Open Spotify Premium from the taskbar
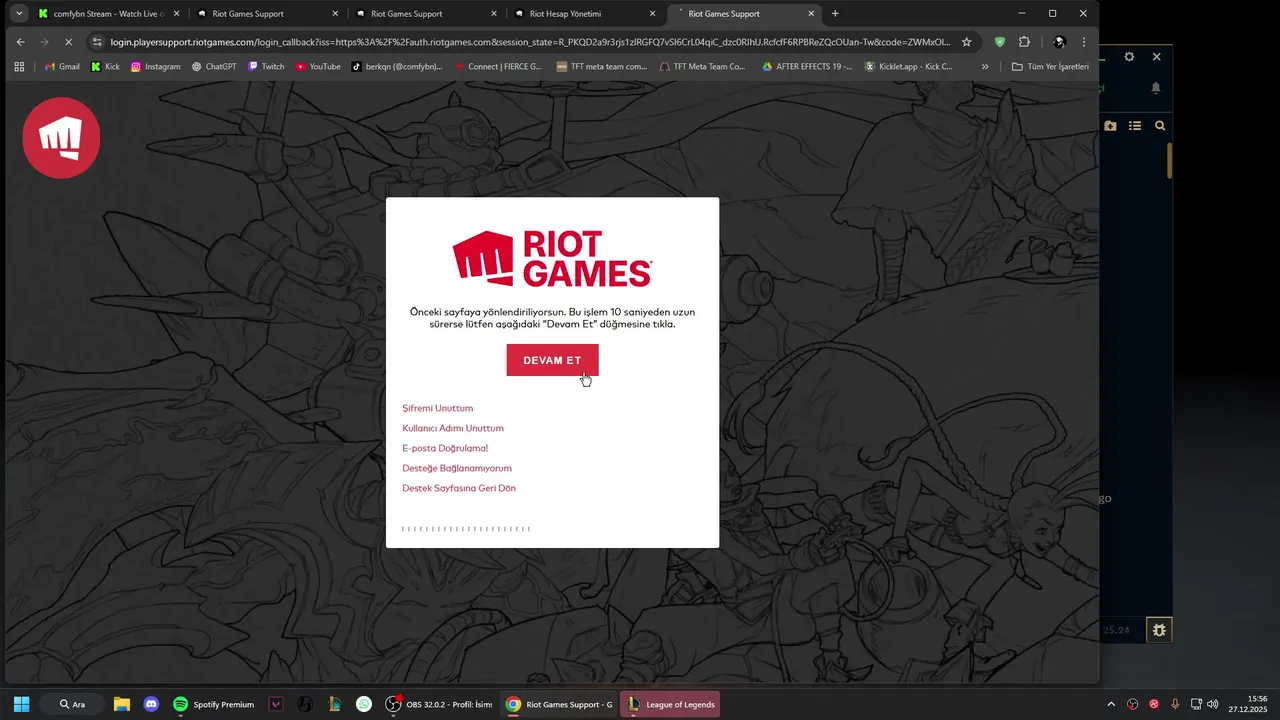This screenshot has width=1280, height=720. (x=214, y=704)
